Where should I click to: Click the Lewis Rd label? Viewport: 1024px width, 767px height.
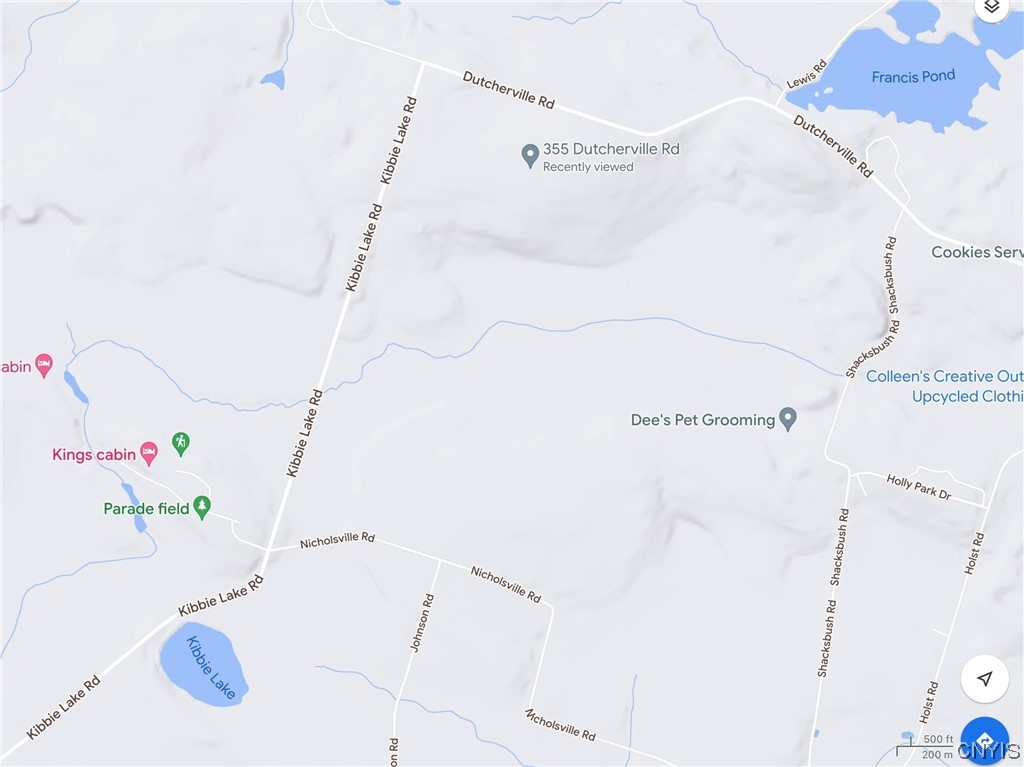[x=807, y=74]
